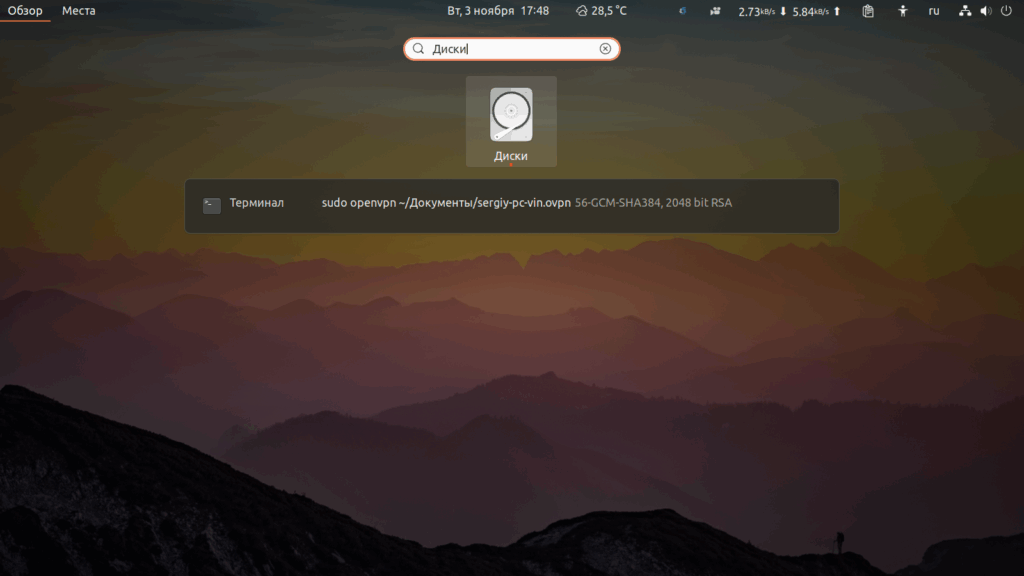Open the weather indicator showing 28,5 °C
The height and width of the screenshot is (576, 1024).
point(601,10)
